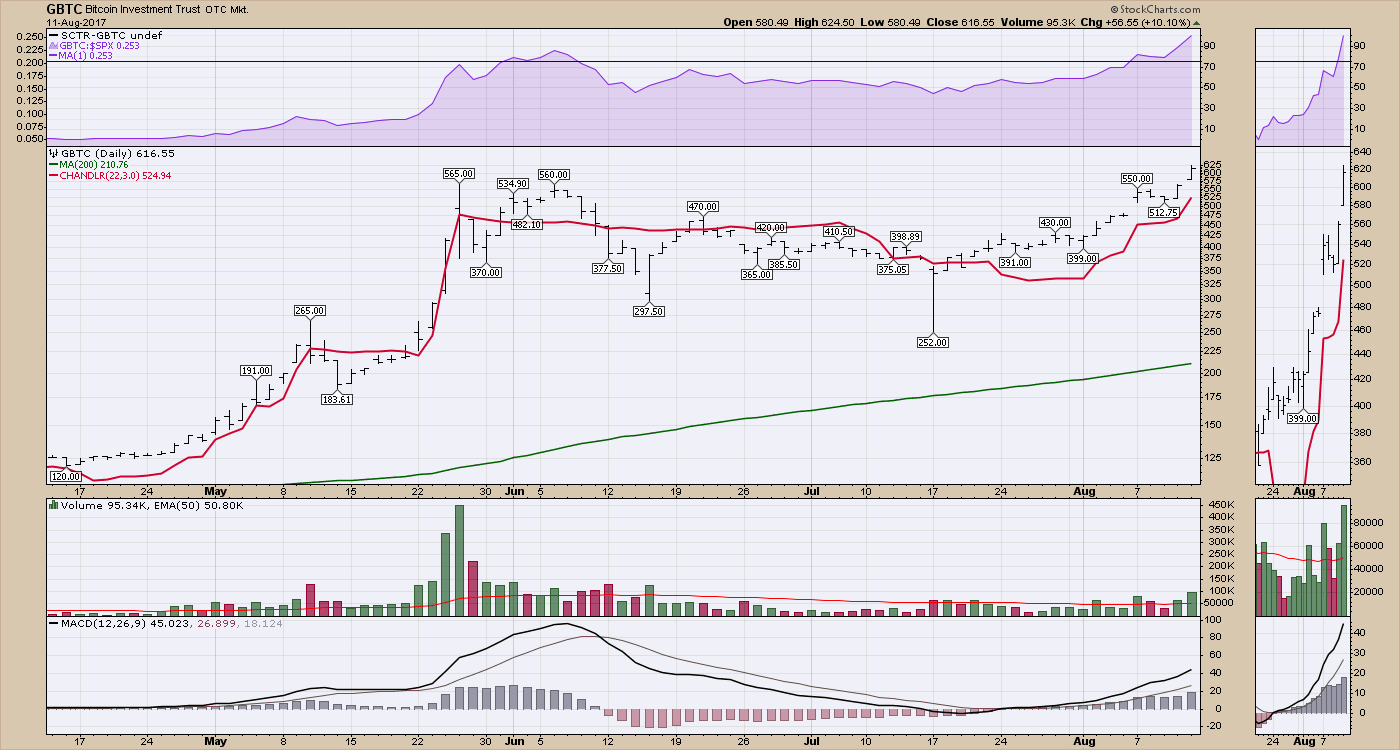Click the purple area icon beside GBTC:$SPX

(53, 46)
